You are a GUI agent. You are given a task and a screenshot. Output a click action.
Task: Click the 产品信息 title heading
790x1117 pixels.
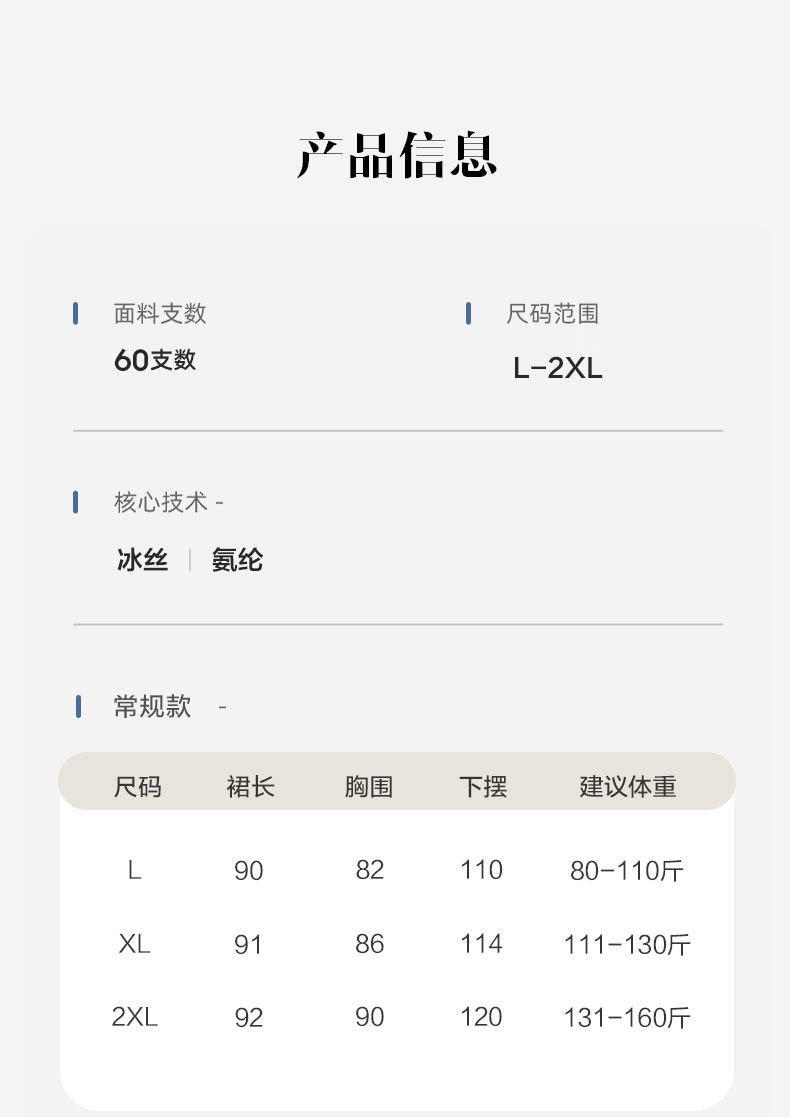(397, 155)
